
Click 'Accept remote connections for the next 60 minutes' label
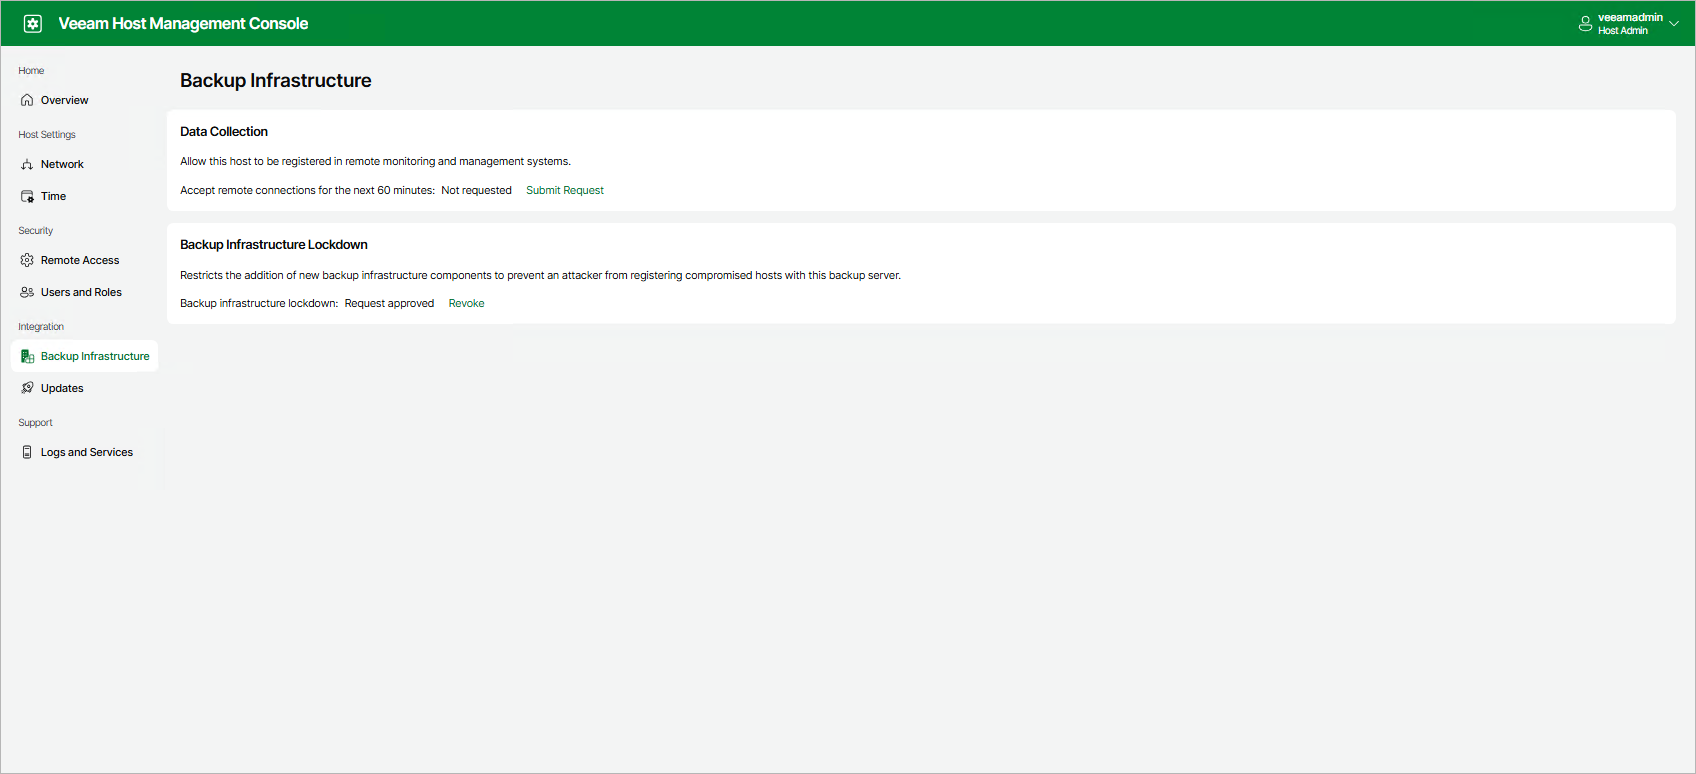tap(307, 190)
